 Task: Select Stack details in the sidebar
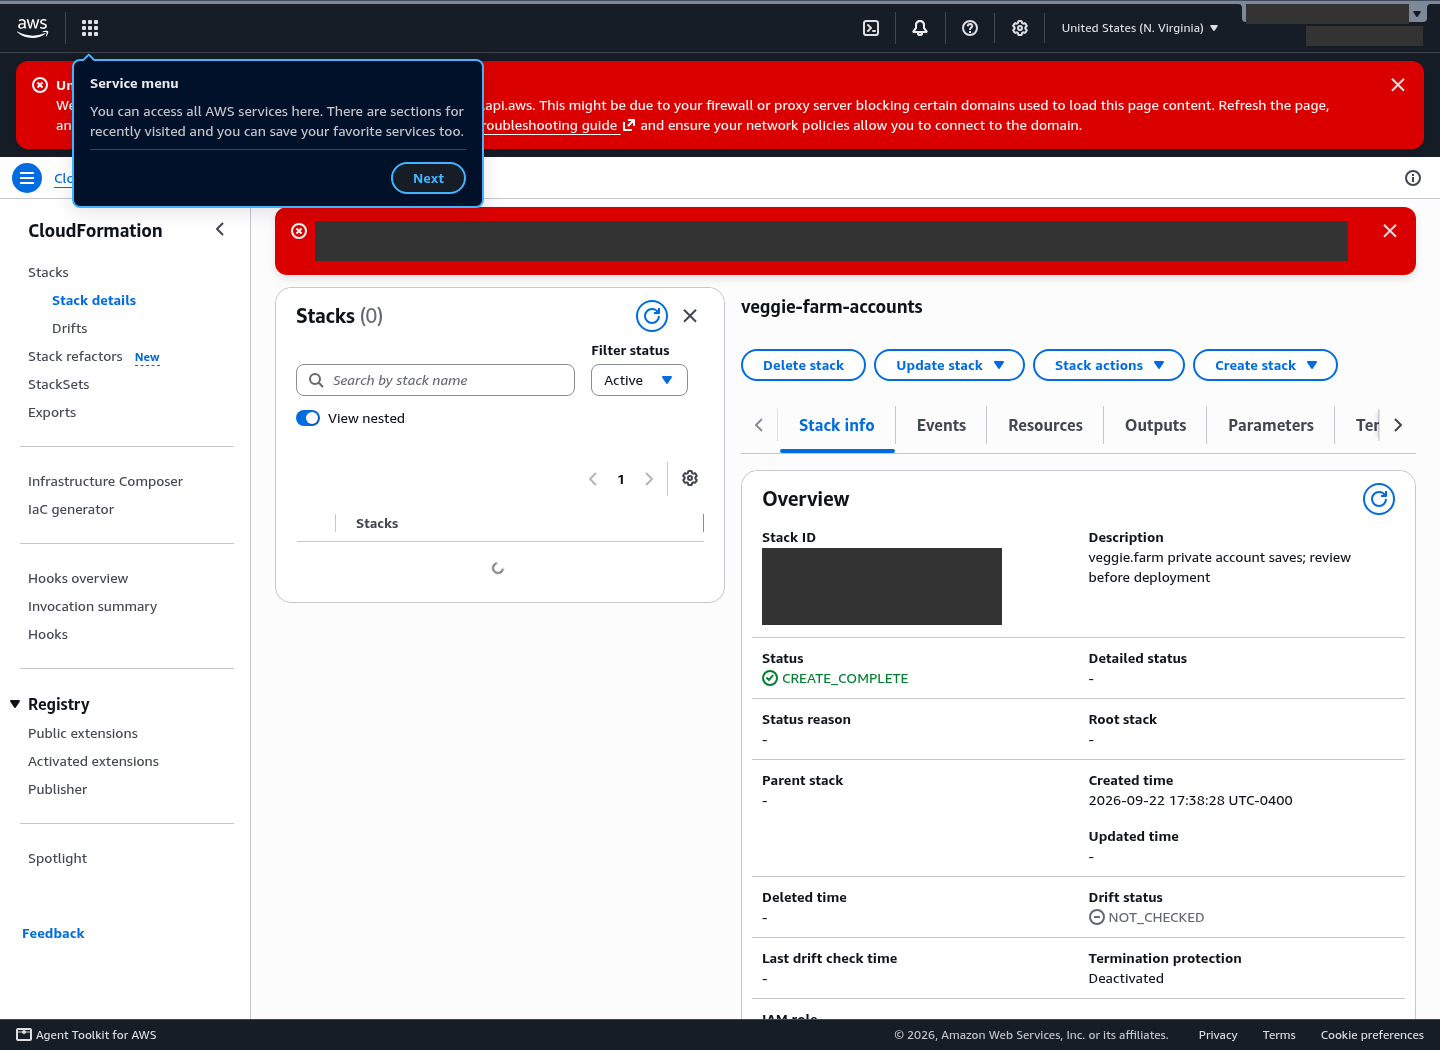pyautogui.click(x=94, y=300)
